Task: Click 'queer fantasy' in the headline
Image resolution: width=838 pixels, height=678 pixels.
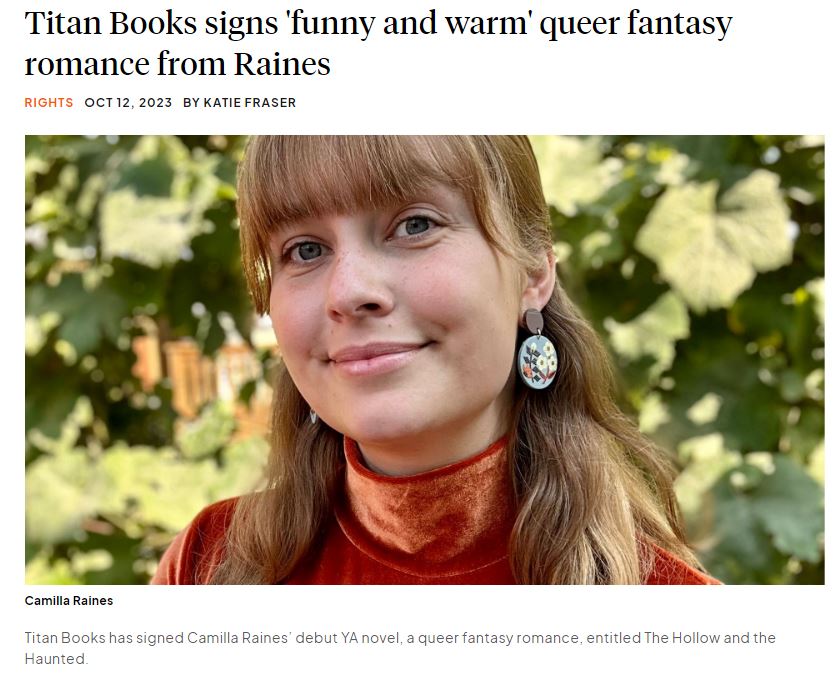Action: pyautogui.click(x=635, y=24)
